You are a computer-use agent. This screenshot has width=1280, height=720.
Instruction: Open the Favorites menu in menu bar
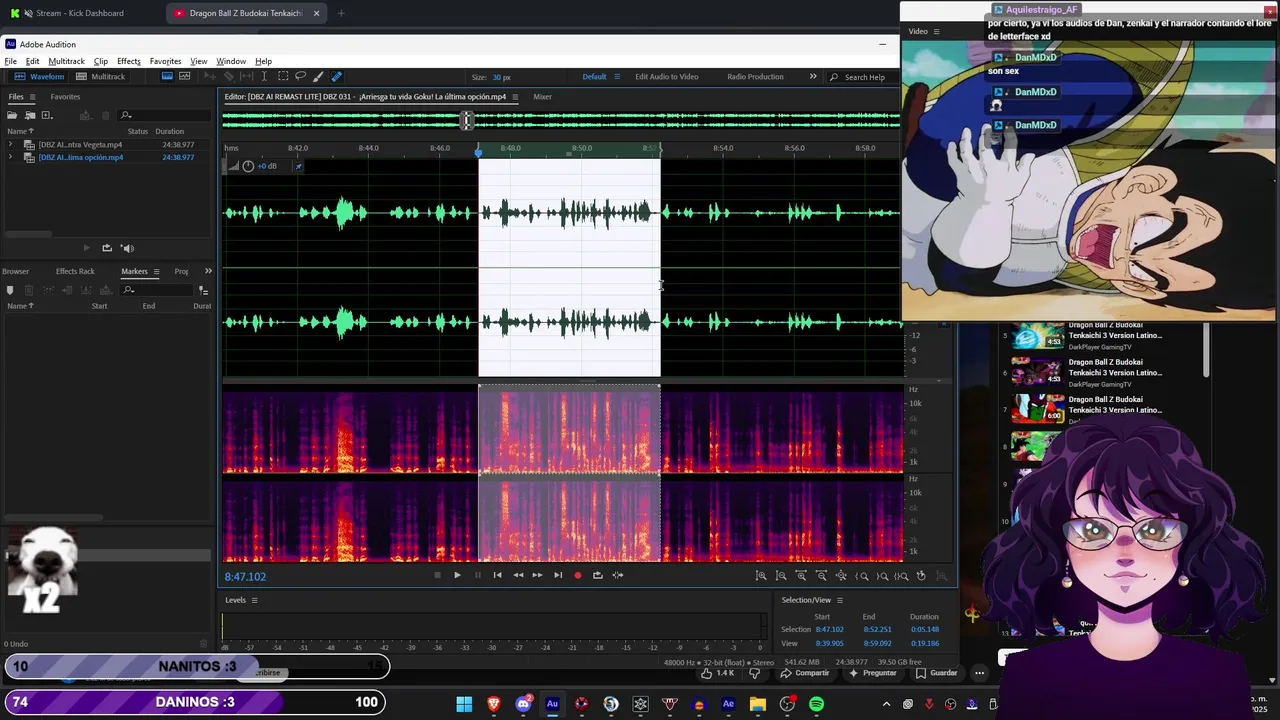click(166, 62)
